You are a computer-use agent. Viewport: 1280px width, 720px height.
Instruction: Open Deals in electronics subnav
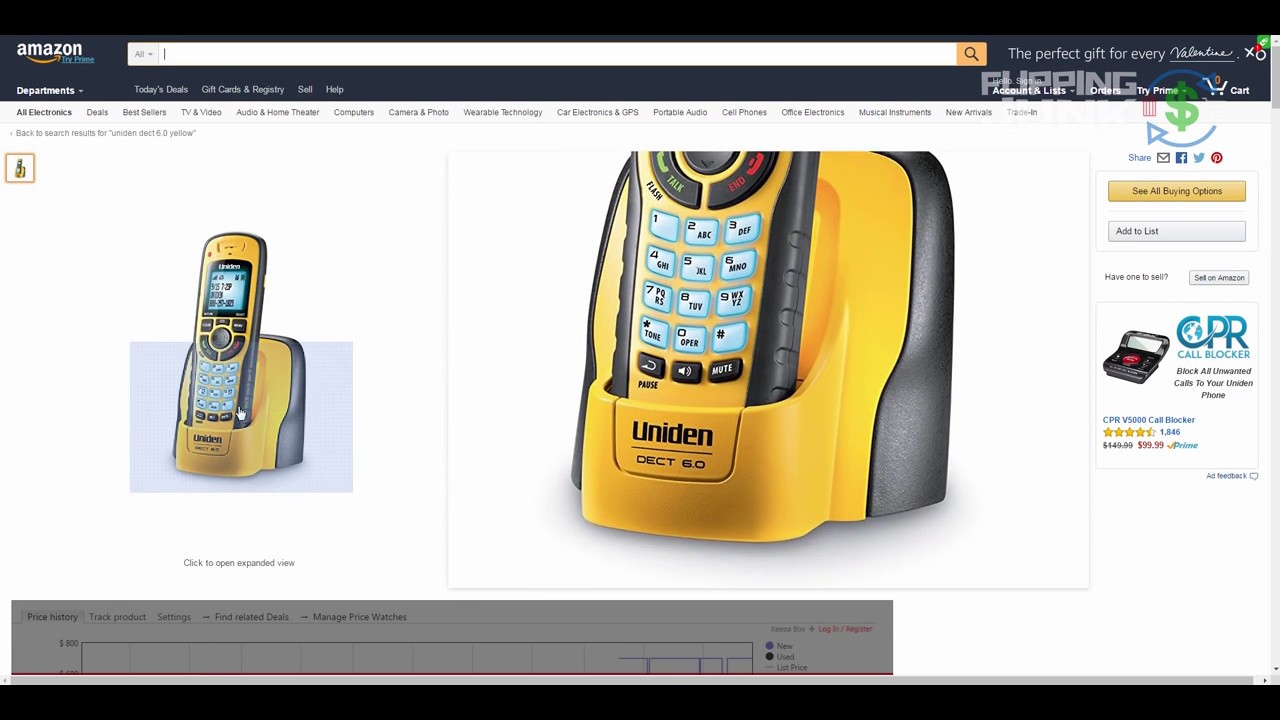[x=97, y=112]
